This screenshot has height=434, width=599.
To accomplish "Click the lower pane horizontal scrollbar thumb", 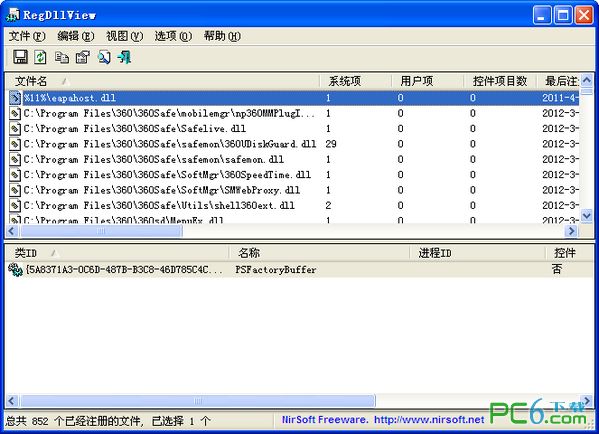I will (198, 401).
